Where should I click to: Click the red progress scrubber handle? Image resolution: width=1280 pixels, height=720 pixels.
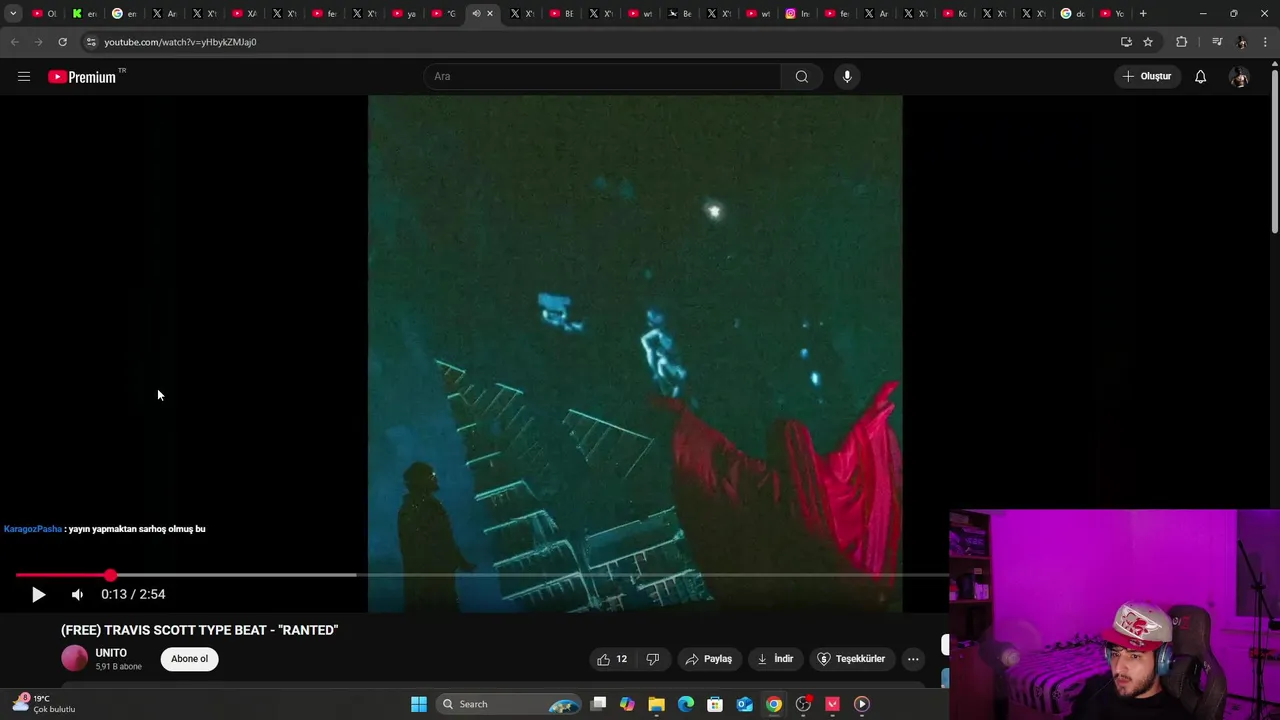coord(110,575)
